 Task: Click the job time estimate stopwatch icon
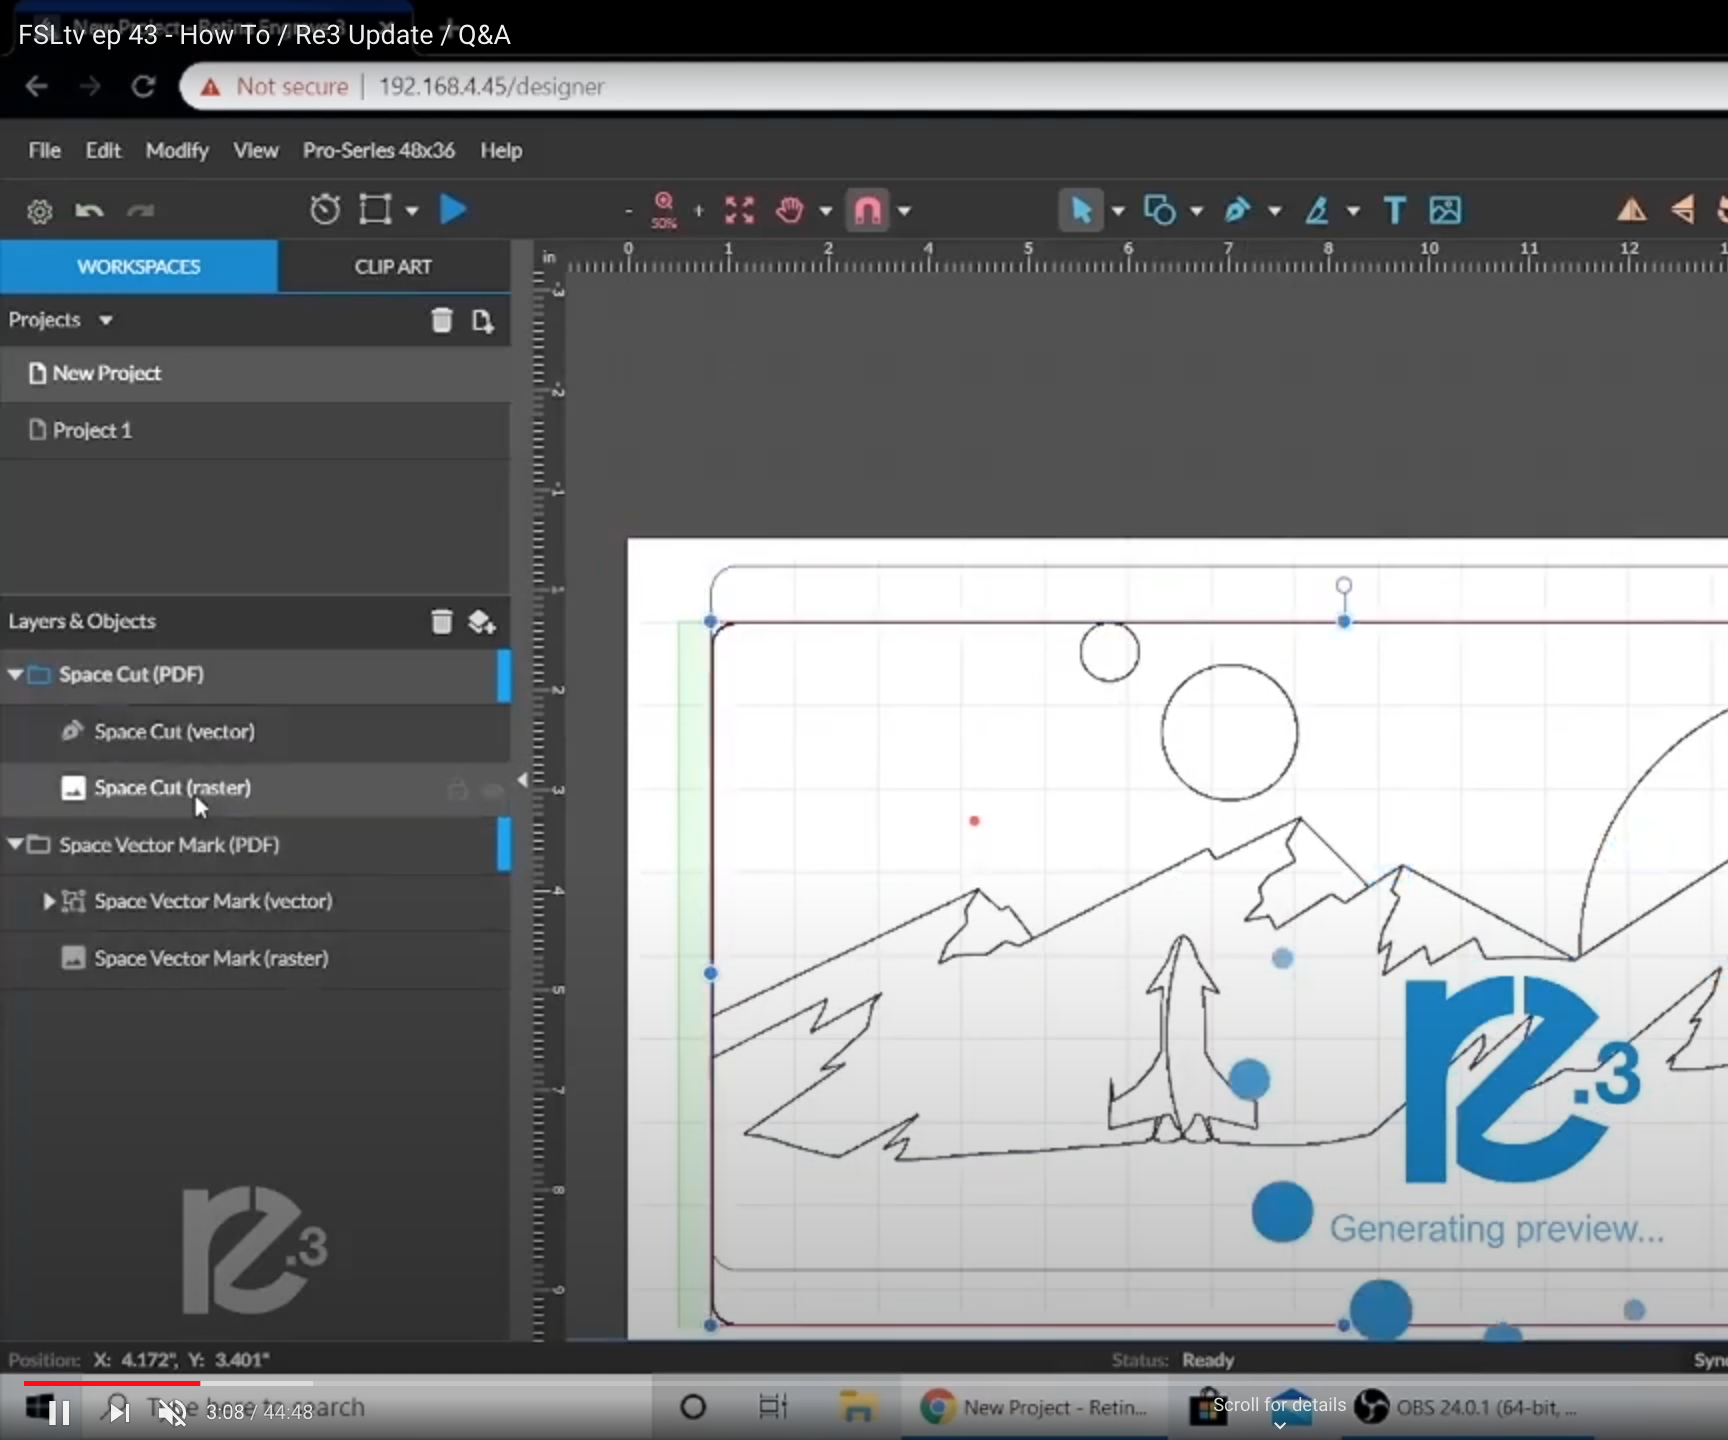pyautogui.click(x=325, y=210)
